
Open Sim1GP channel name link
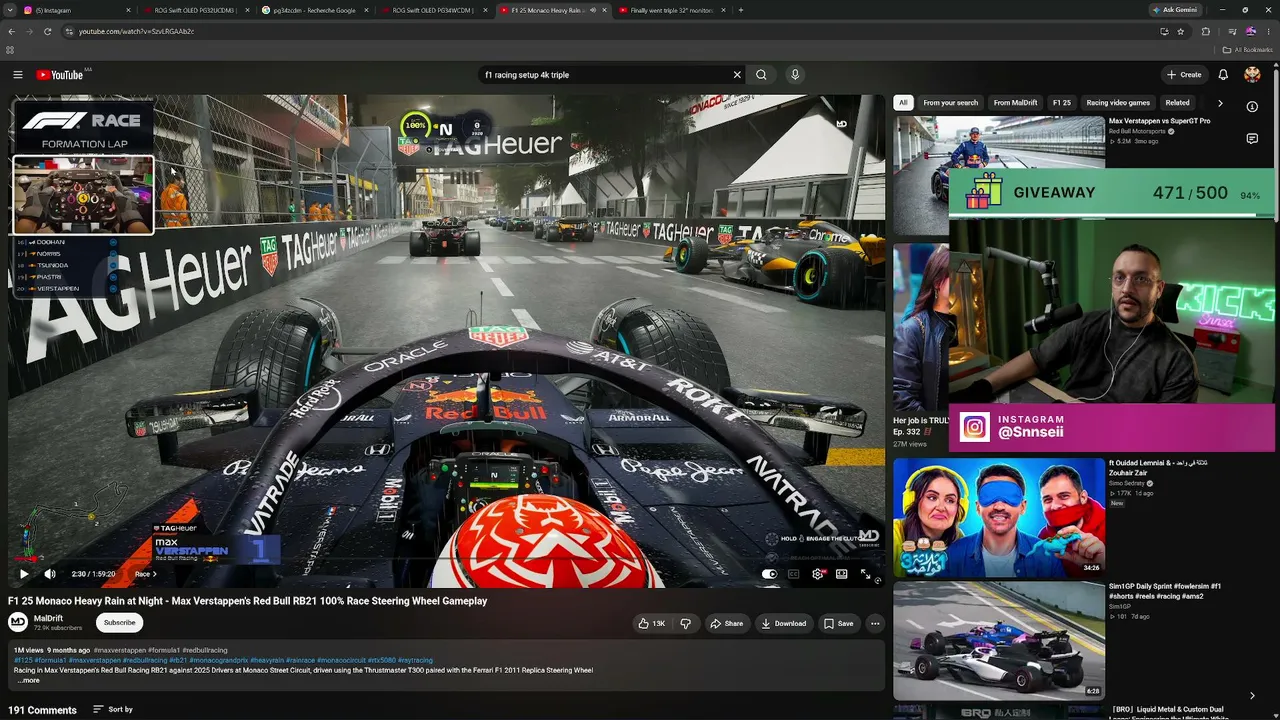click(x=1120, y=606)
